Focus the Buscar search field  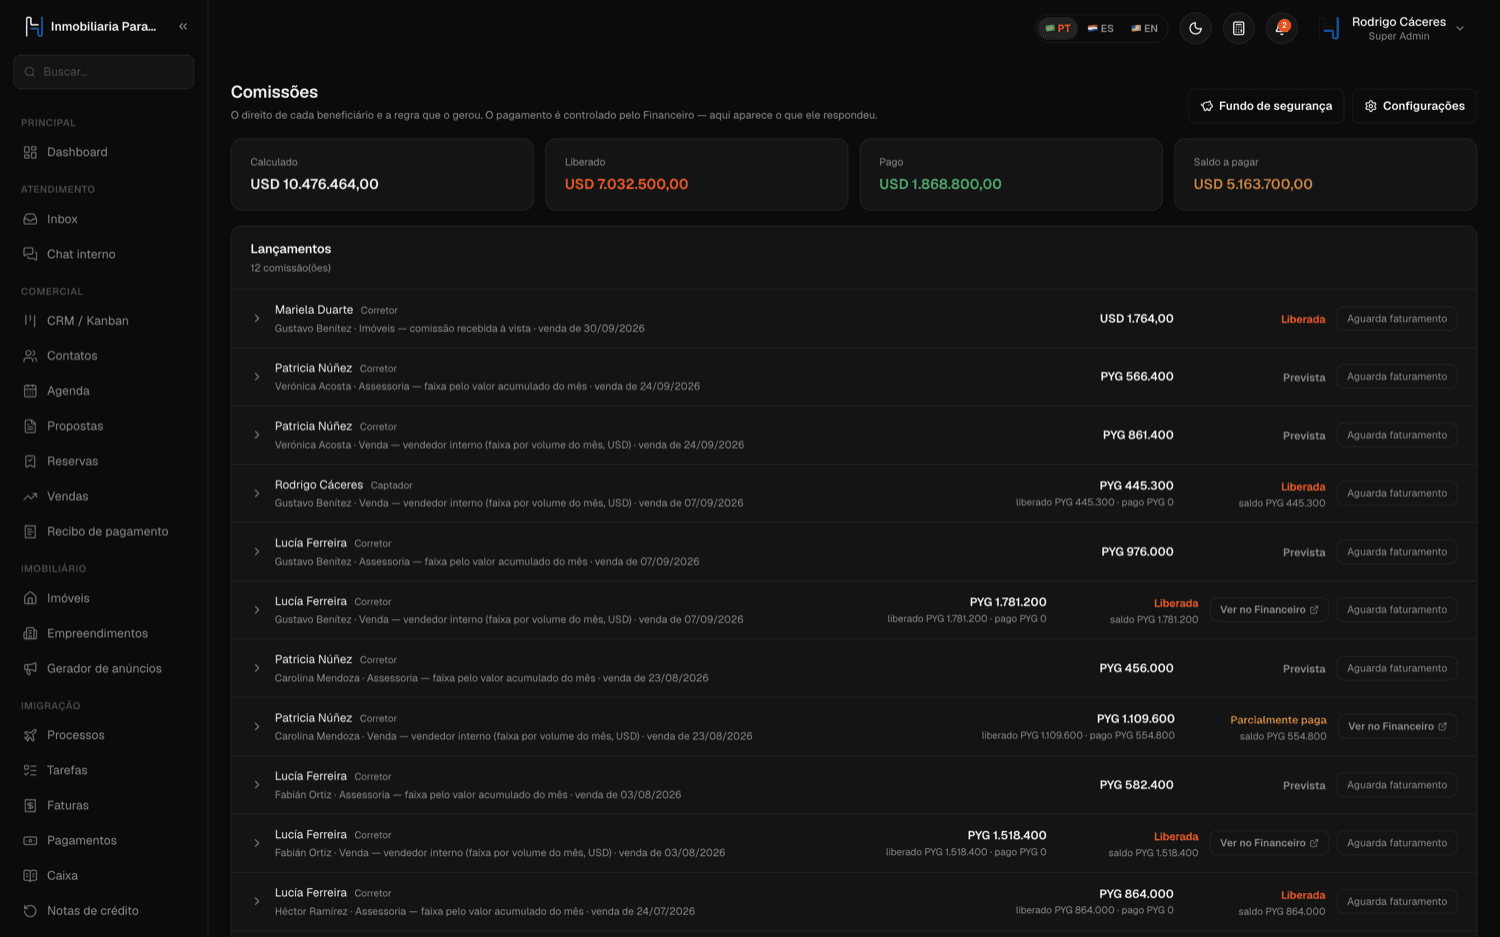[104, 72]
